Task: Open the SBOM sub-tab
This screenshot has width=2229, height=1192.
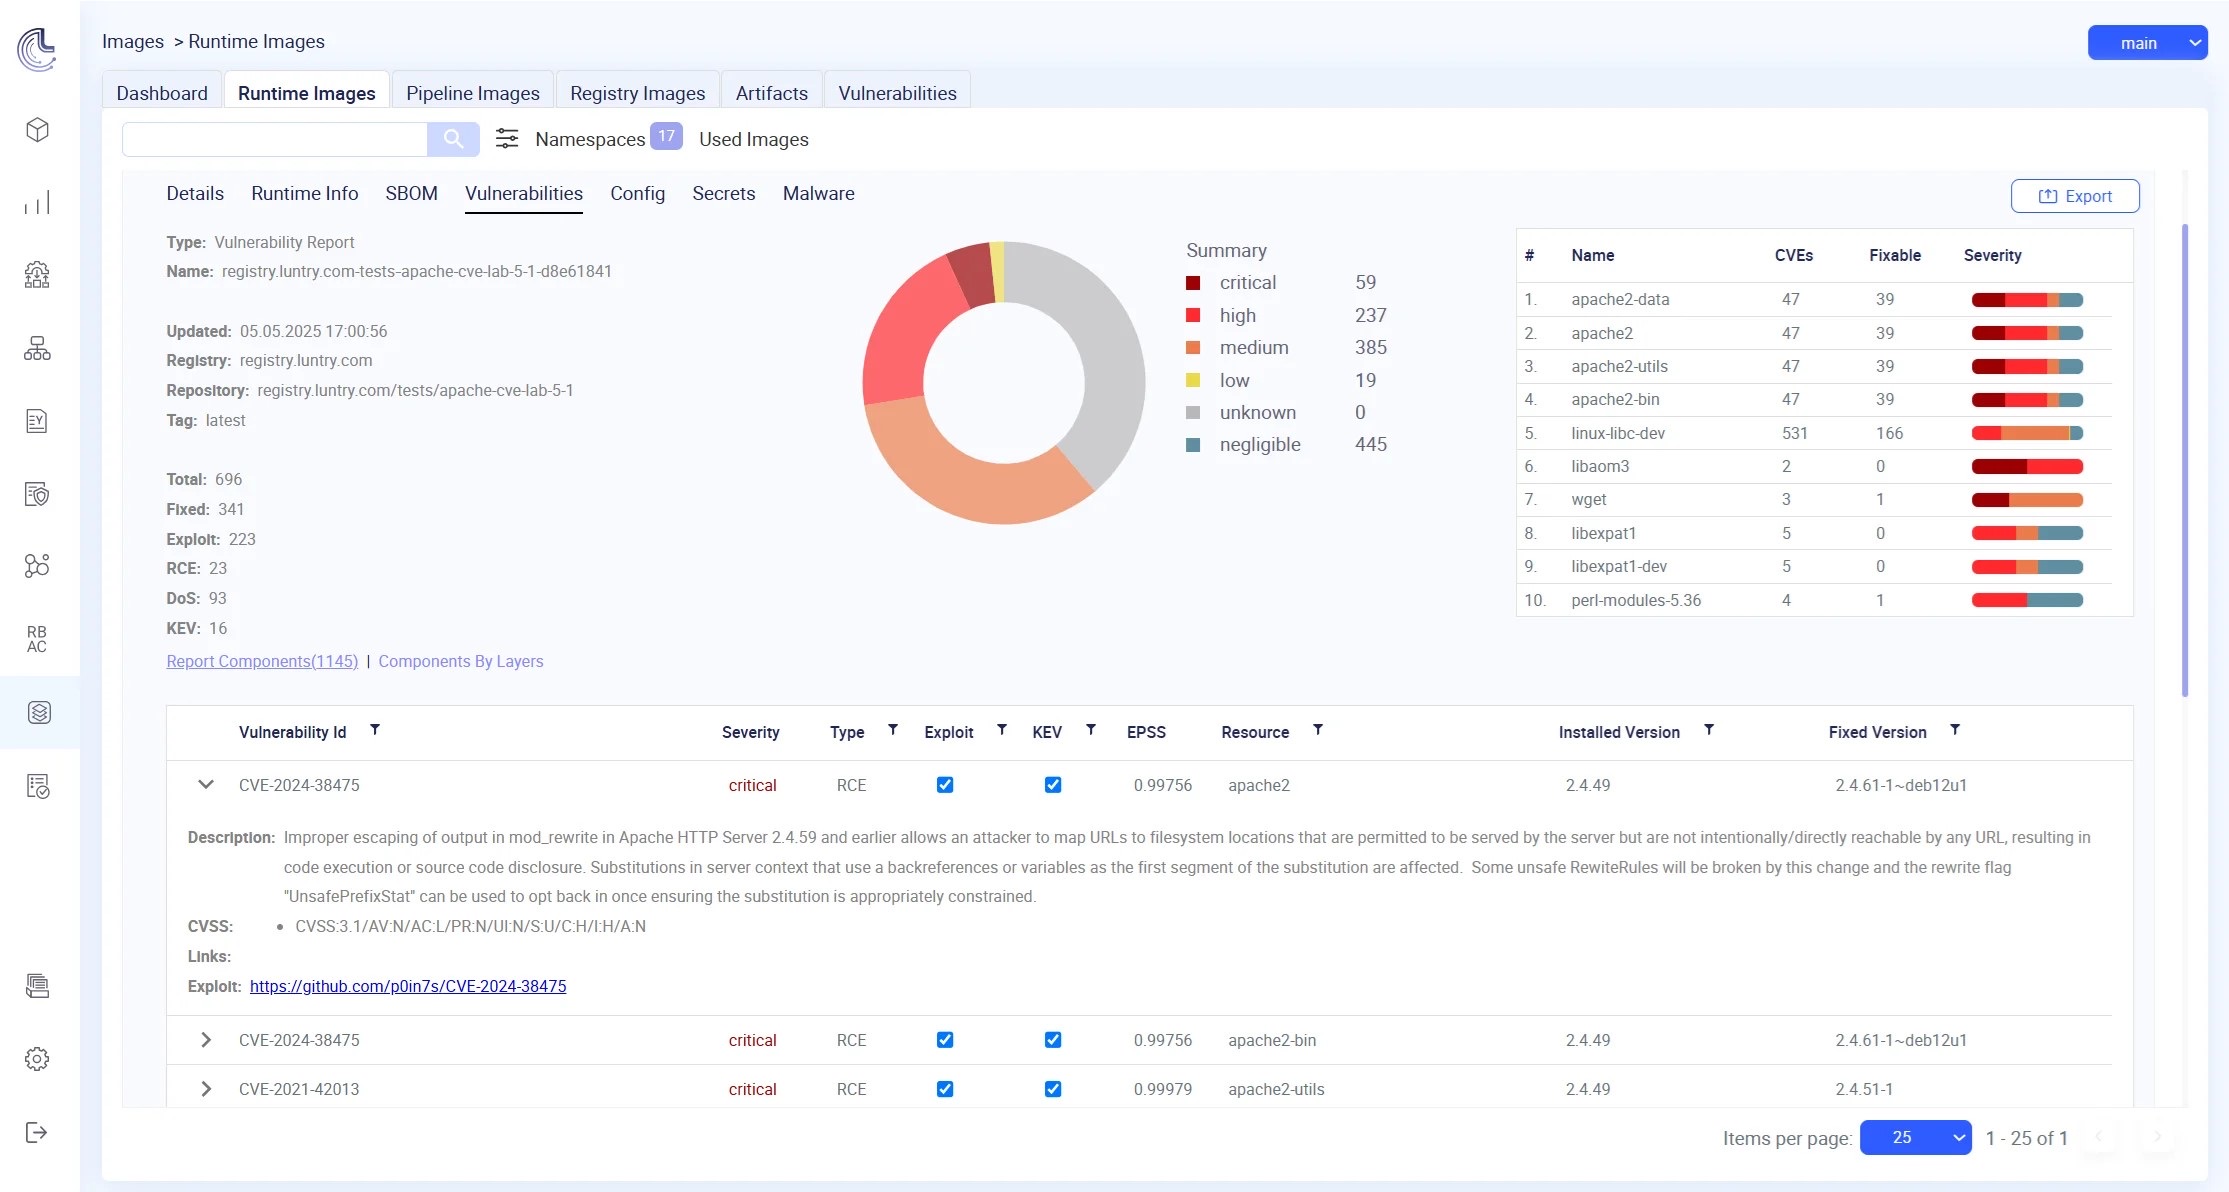Action: click(x=411, y=193)
